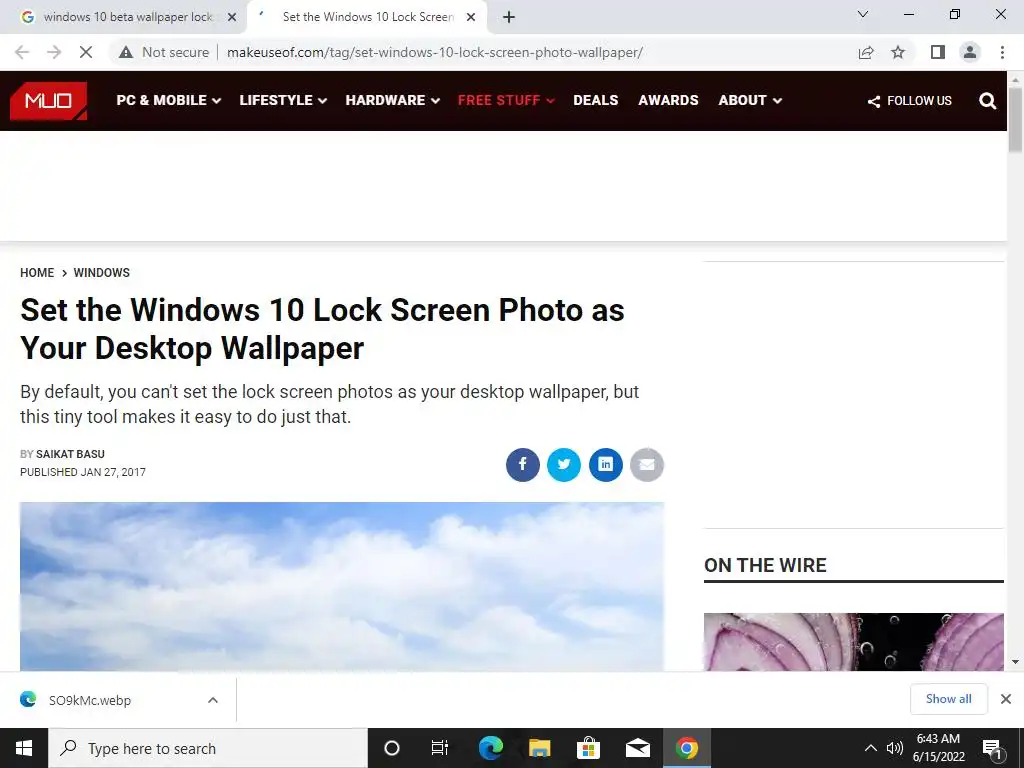Show hidden system tray icons

(x=871, y=748)
